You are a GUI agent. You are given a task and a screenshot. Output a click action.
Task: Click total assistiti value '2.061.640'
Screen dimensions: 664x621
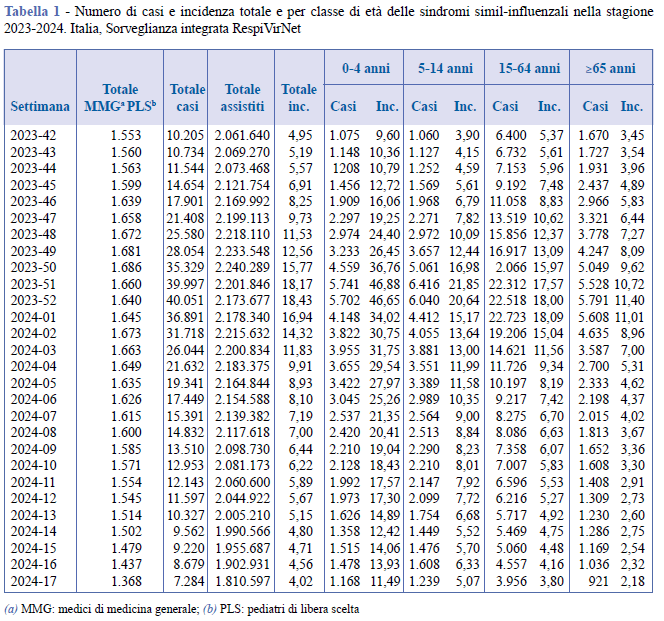(x=242, y=135)
